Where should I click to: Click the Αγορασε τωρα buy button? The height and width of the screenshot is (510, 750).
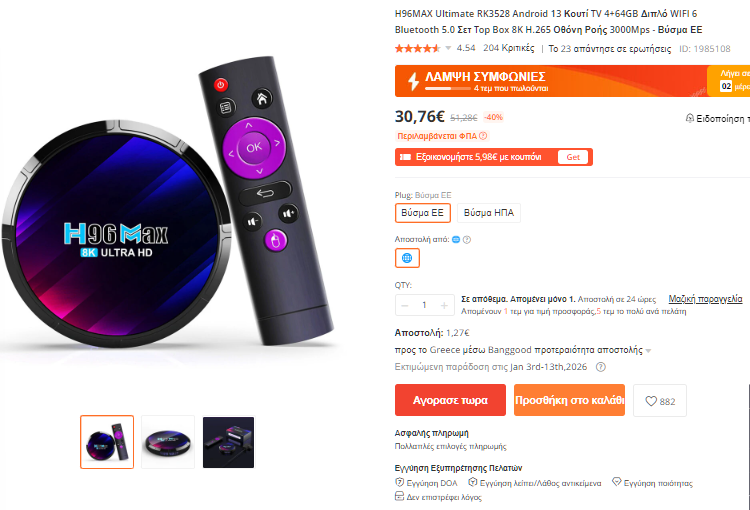(x=450, y=400)
